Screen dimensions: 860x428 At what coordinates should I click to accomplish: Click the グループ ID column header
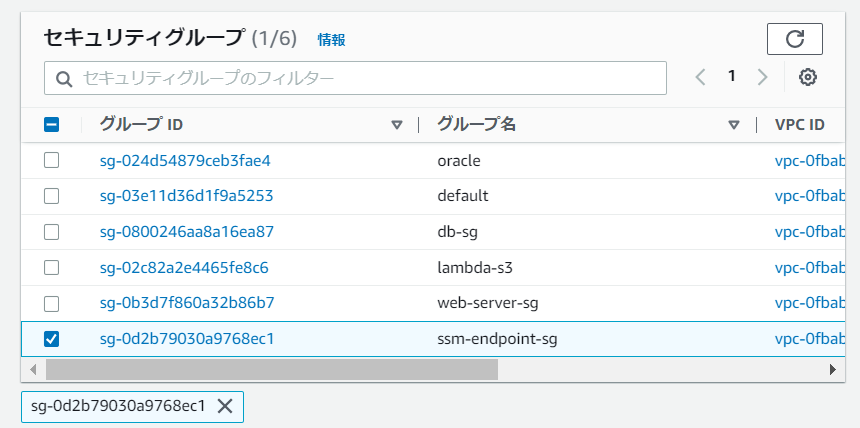tap(141, 125)
